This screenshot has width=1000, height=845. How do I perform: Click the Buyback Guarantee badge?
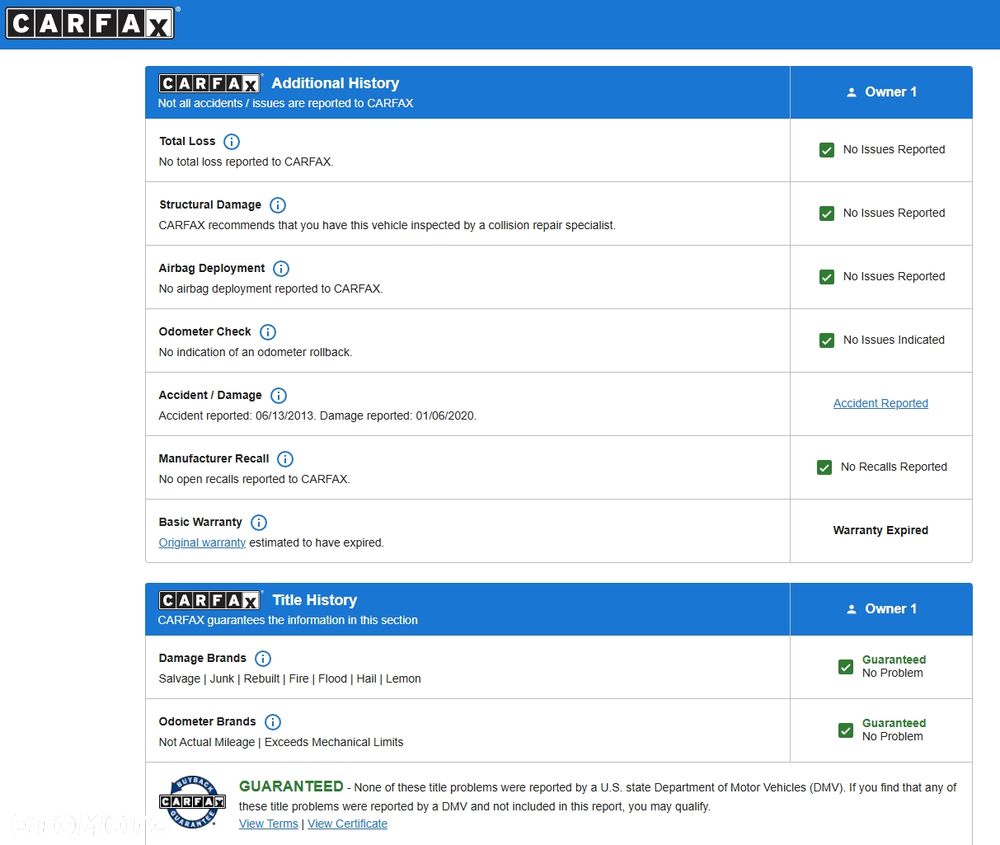(191, 802)
